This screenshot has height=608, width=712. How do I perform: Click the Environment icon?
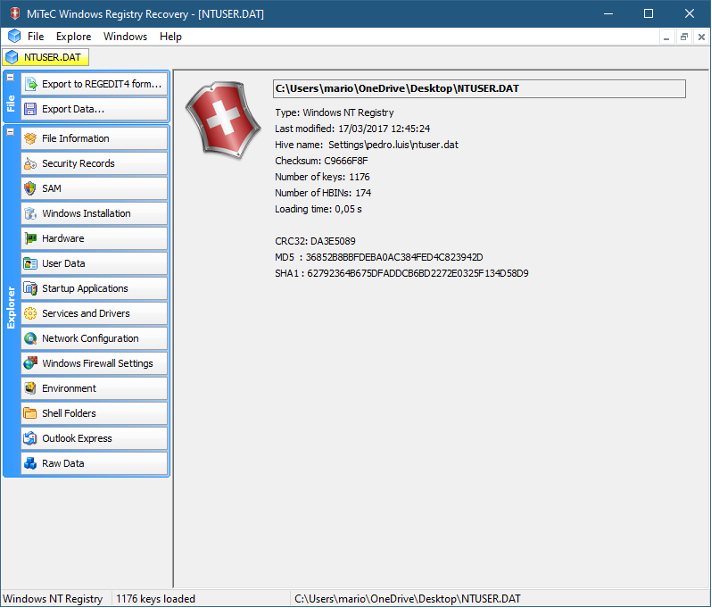[x=30, y=388]
